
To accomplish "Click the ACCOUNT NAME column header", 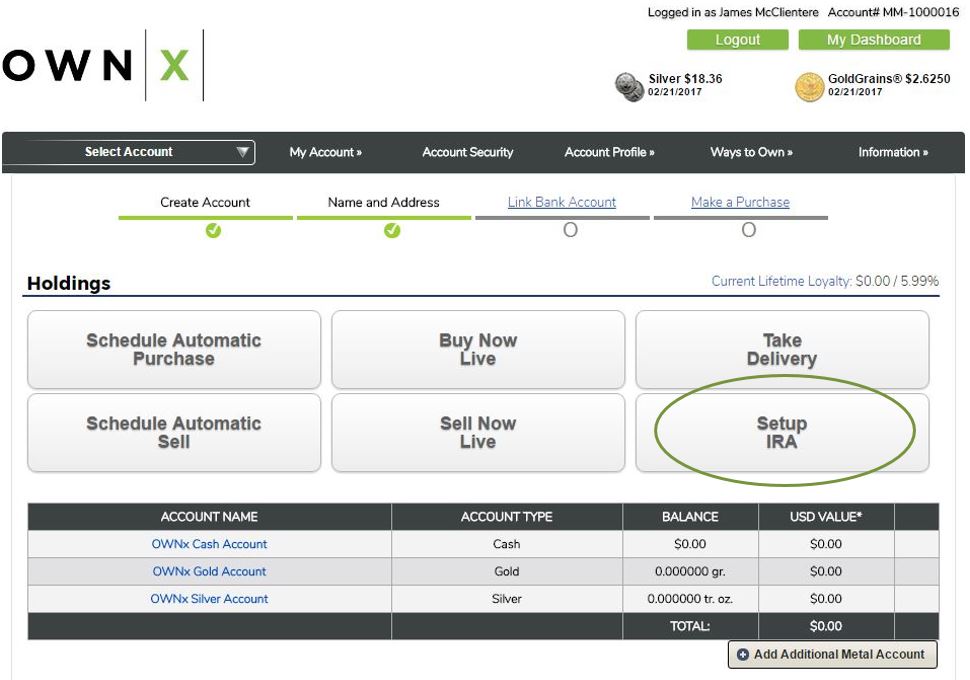I will point(209,517).
